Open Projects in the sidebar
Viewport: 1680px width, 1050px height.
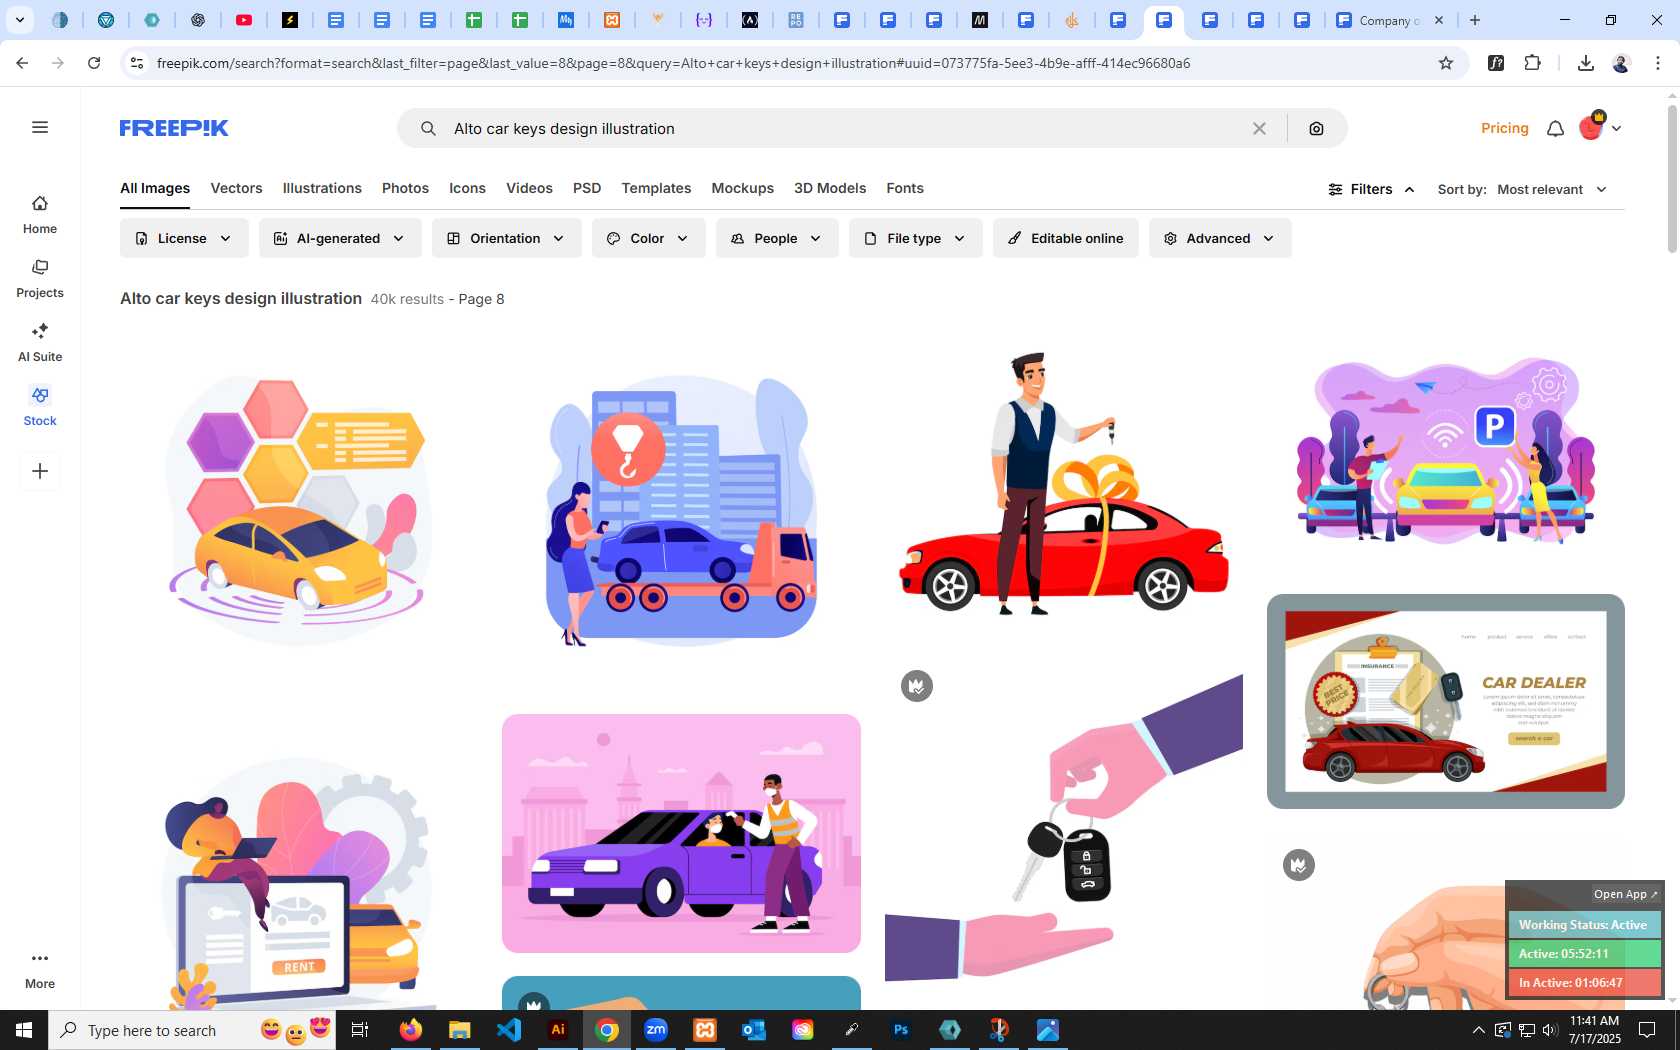pyautogui.click(x=40, y=279)
